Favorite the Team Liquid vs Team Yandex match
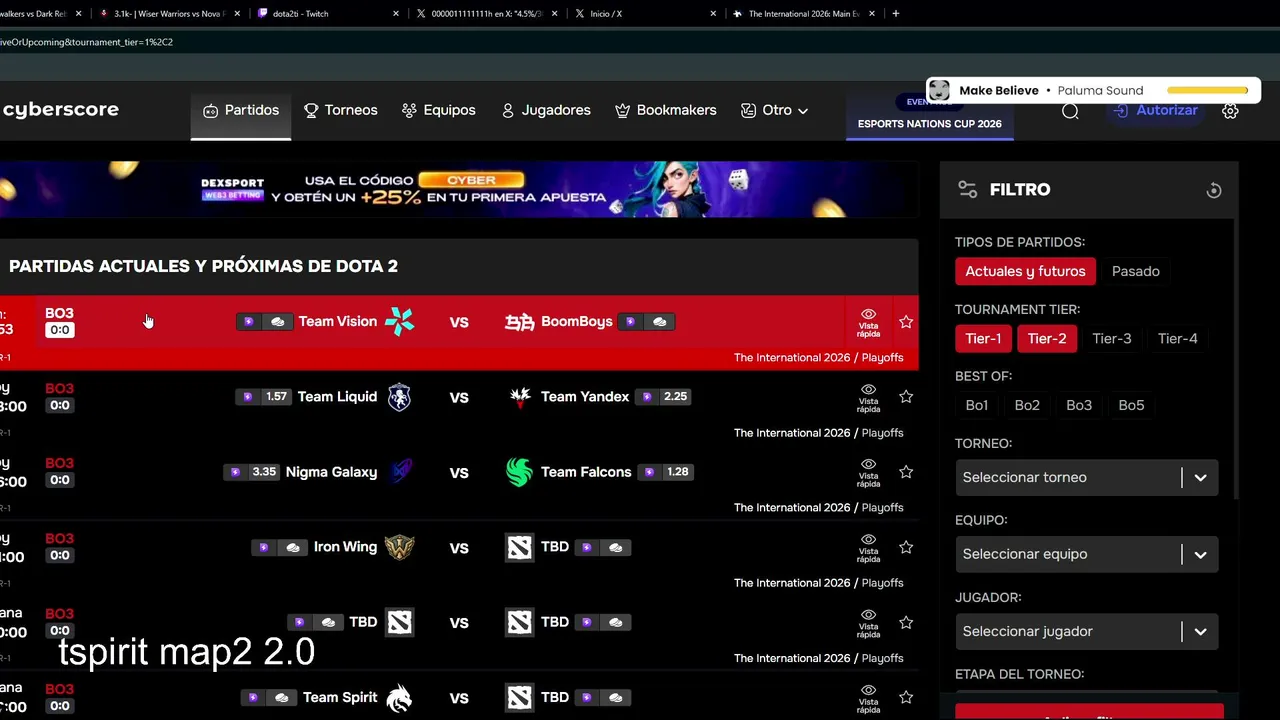The width and height of the screenshot is (1280, 720). [906, 397]
